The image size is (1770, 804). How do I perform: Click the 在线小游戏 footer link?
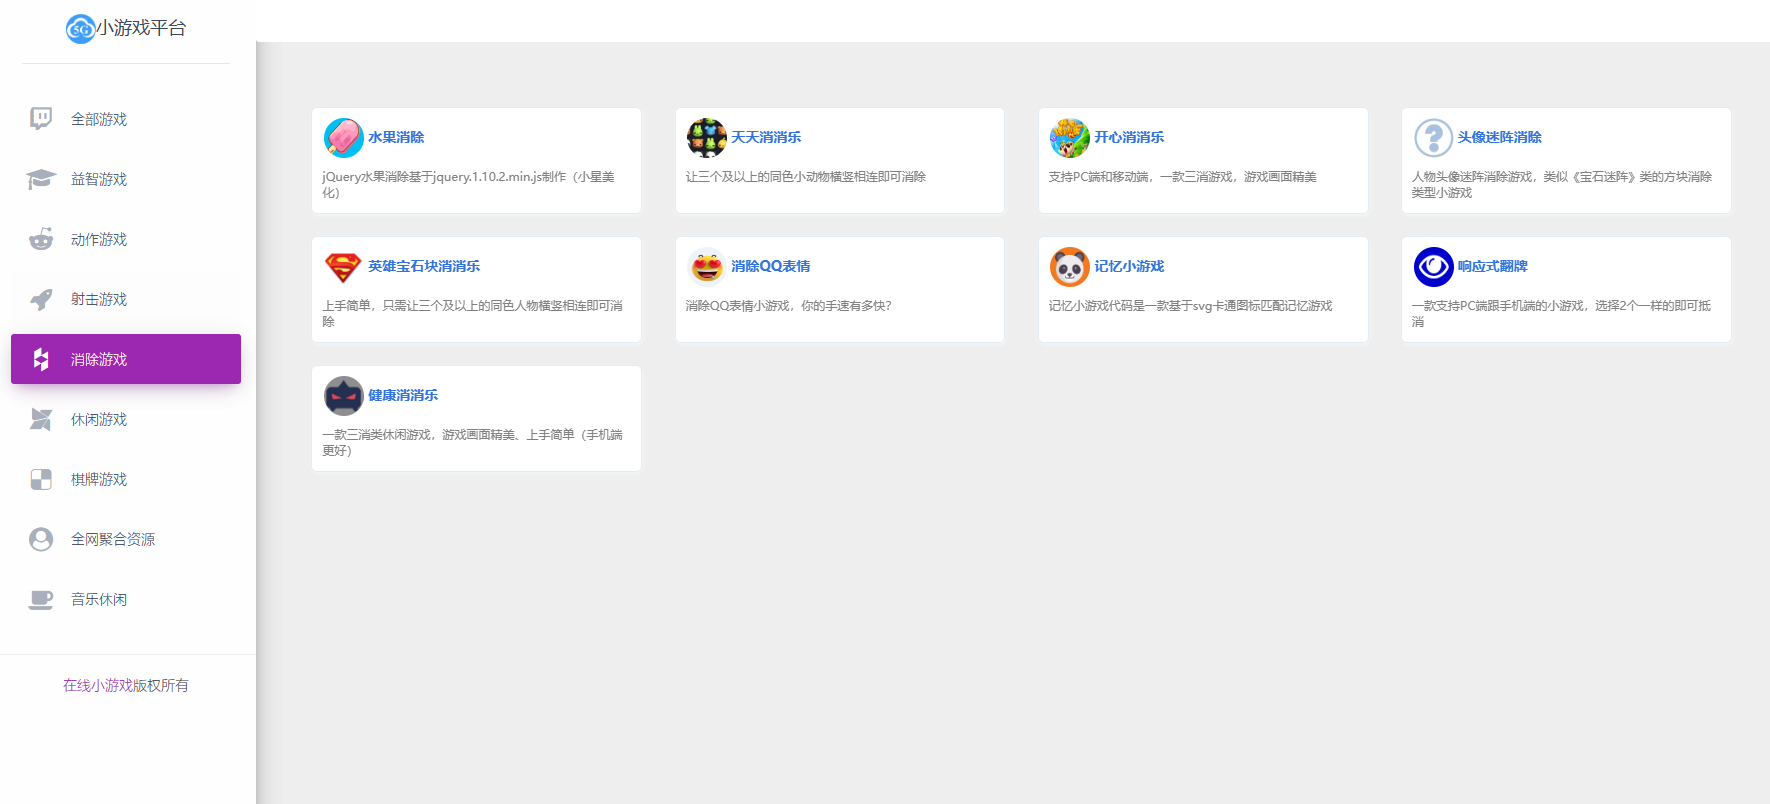(x=98, y=685)
